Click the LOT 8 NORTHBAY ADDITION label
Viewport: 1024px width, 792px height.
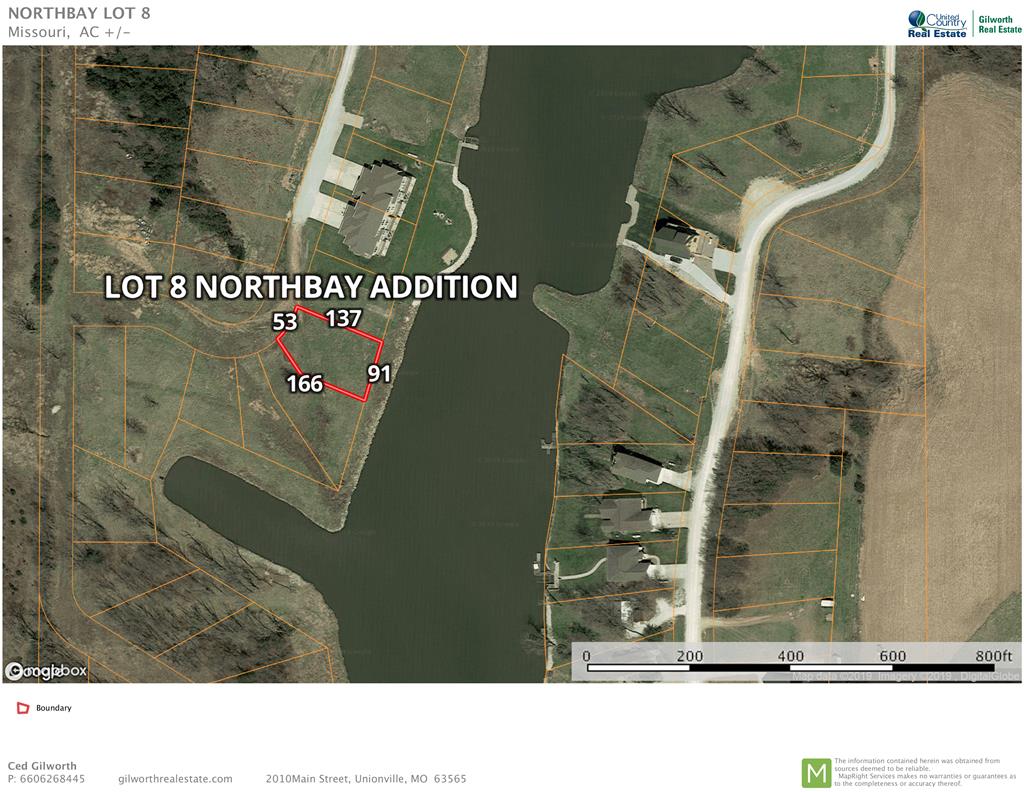pos(312,287)
